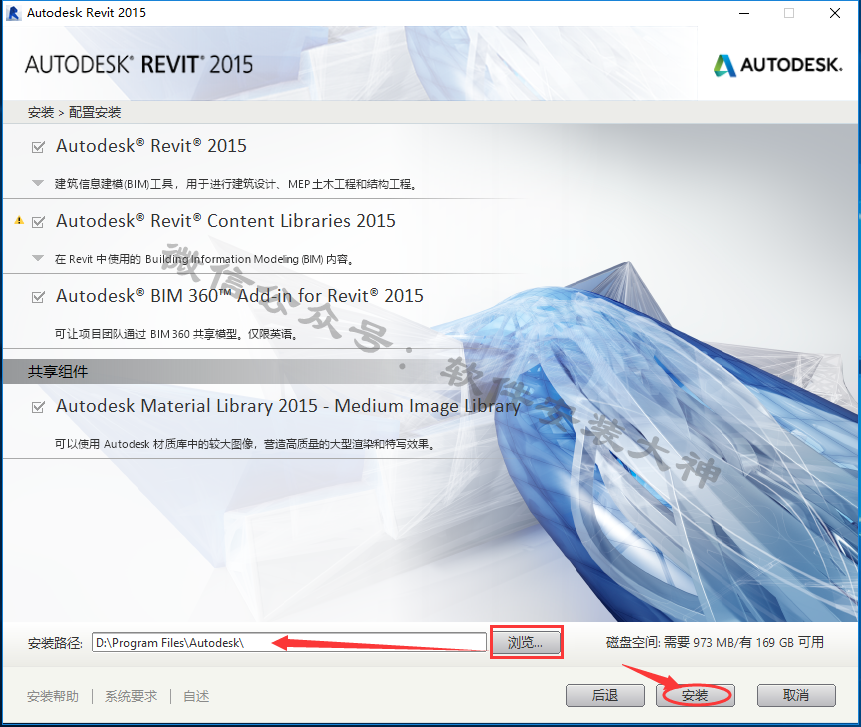Toggle Revit Content Libraries 2015 checkbox

coord(38,222)
